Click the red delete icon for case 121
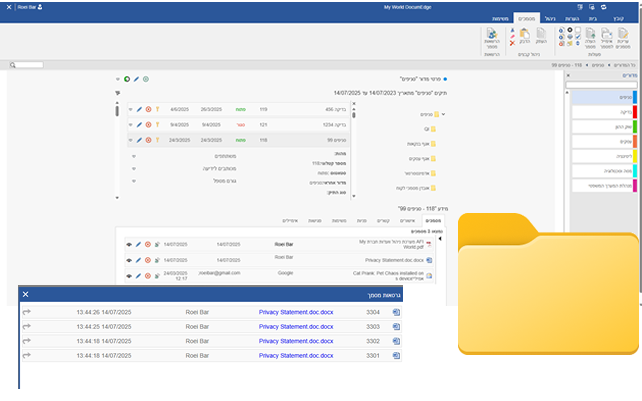This screenshot has width=642, height=401. tap(148, 125)
